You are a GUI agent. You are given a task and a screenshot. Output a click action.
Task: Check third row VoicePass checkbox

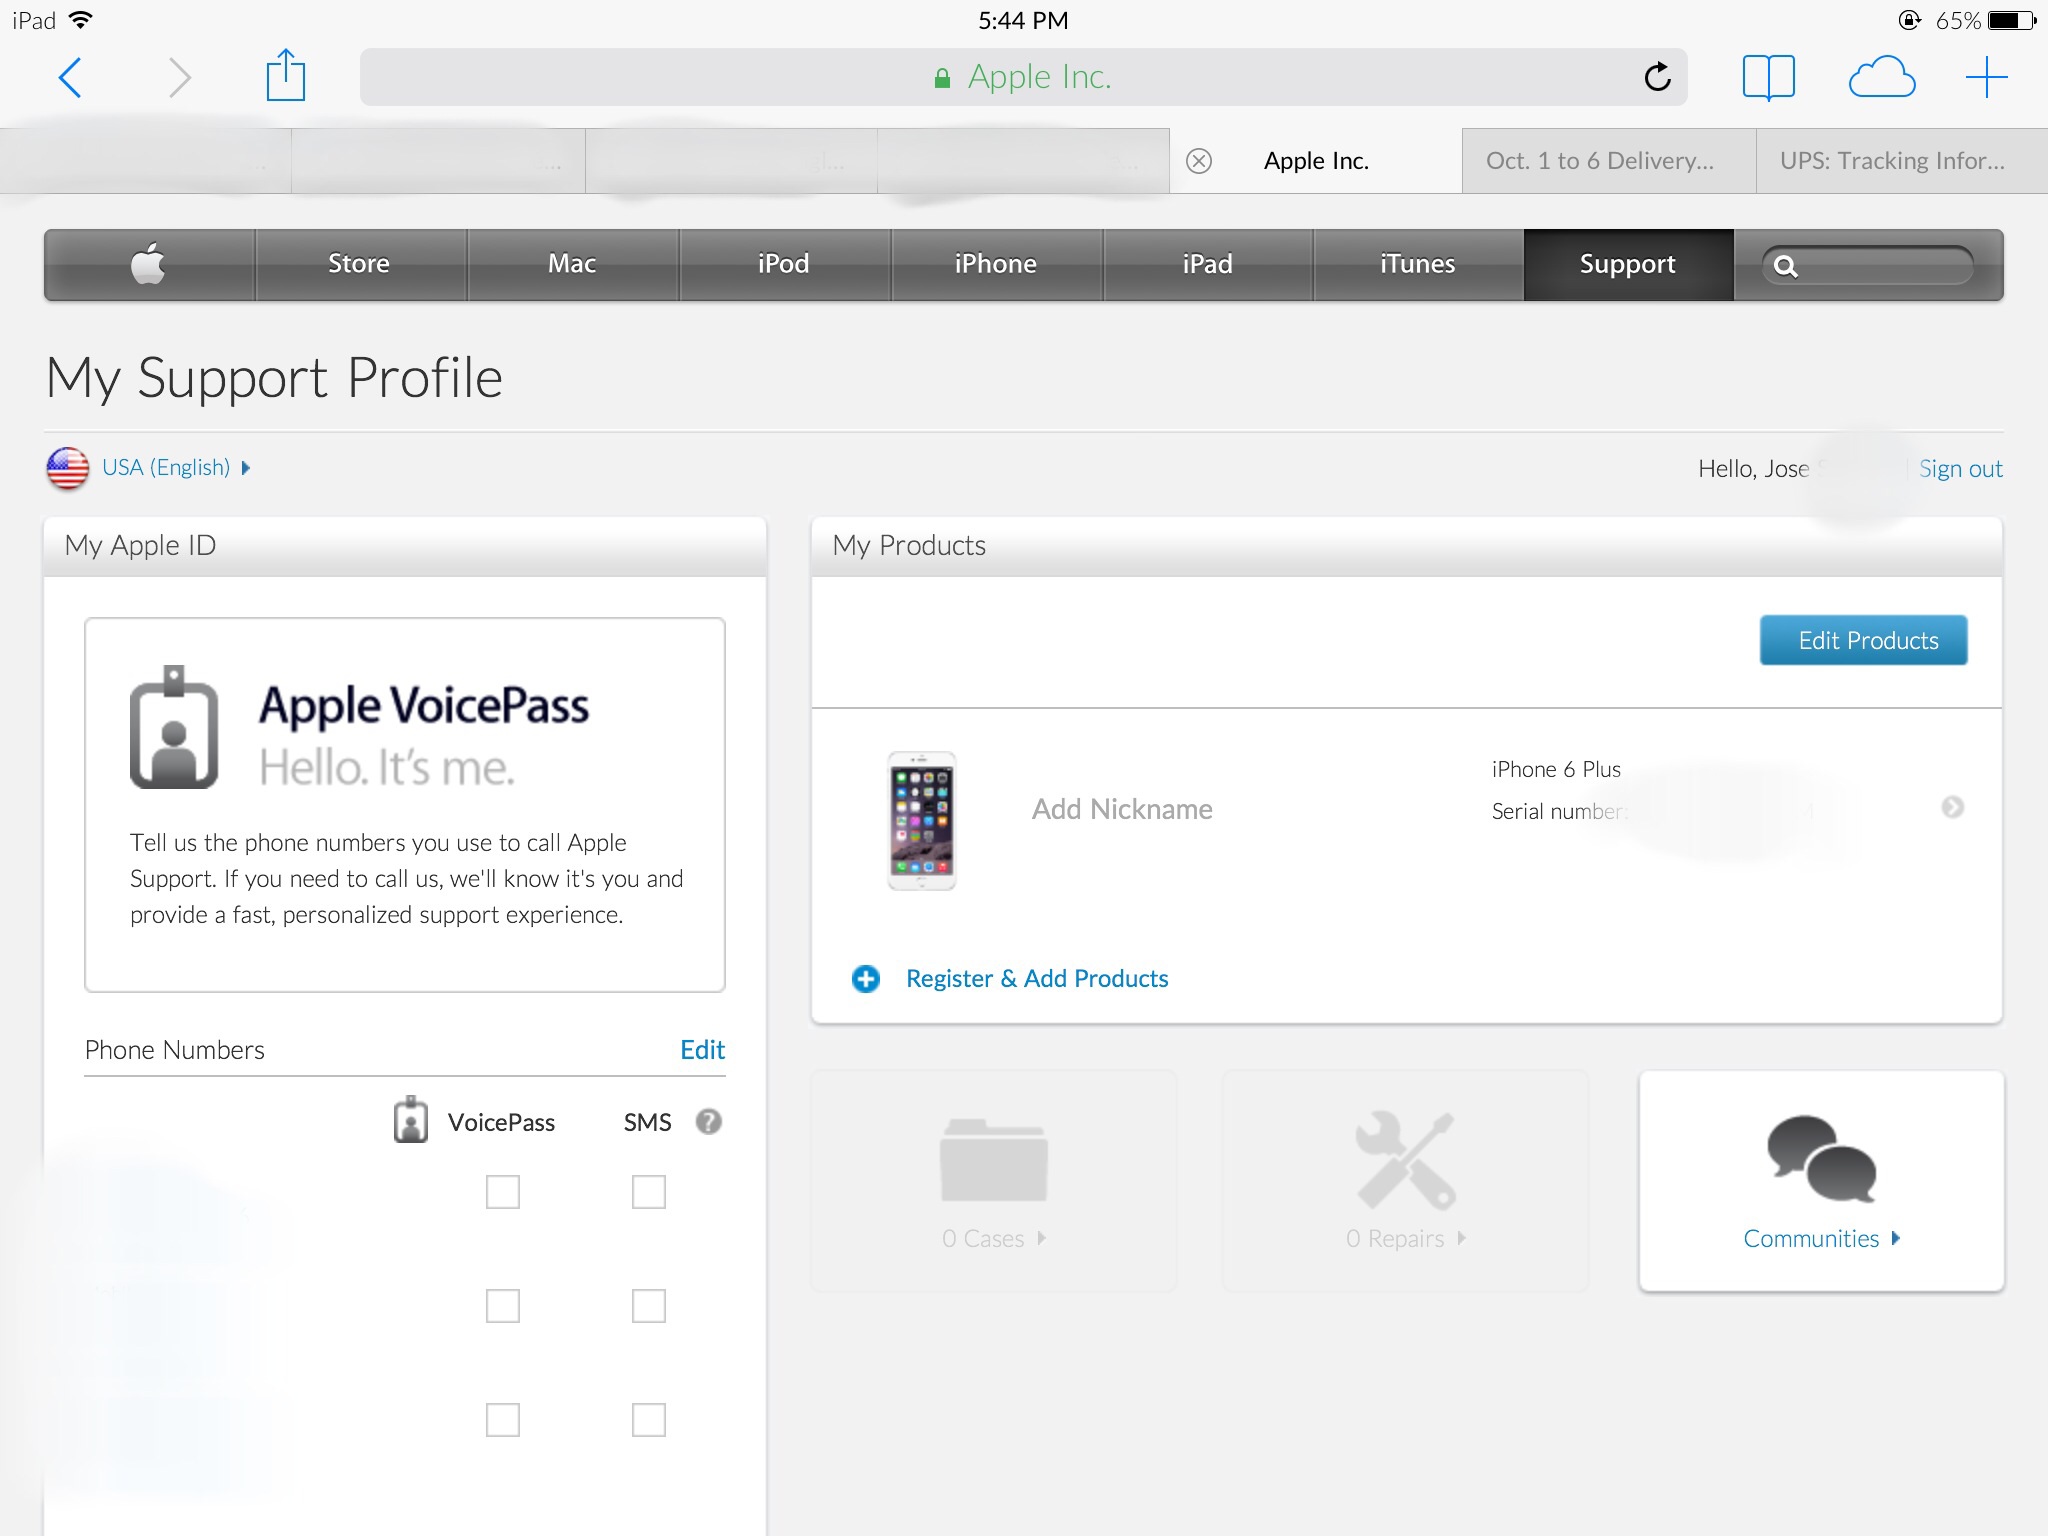coord(502,1420)
